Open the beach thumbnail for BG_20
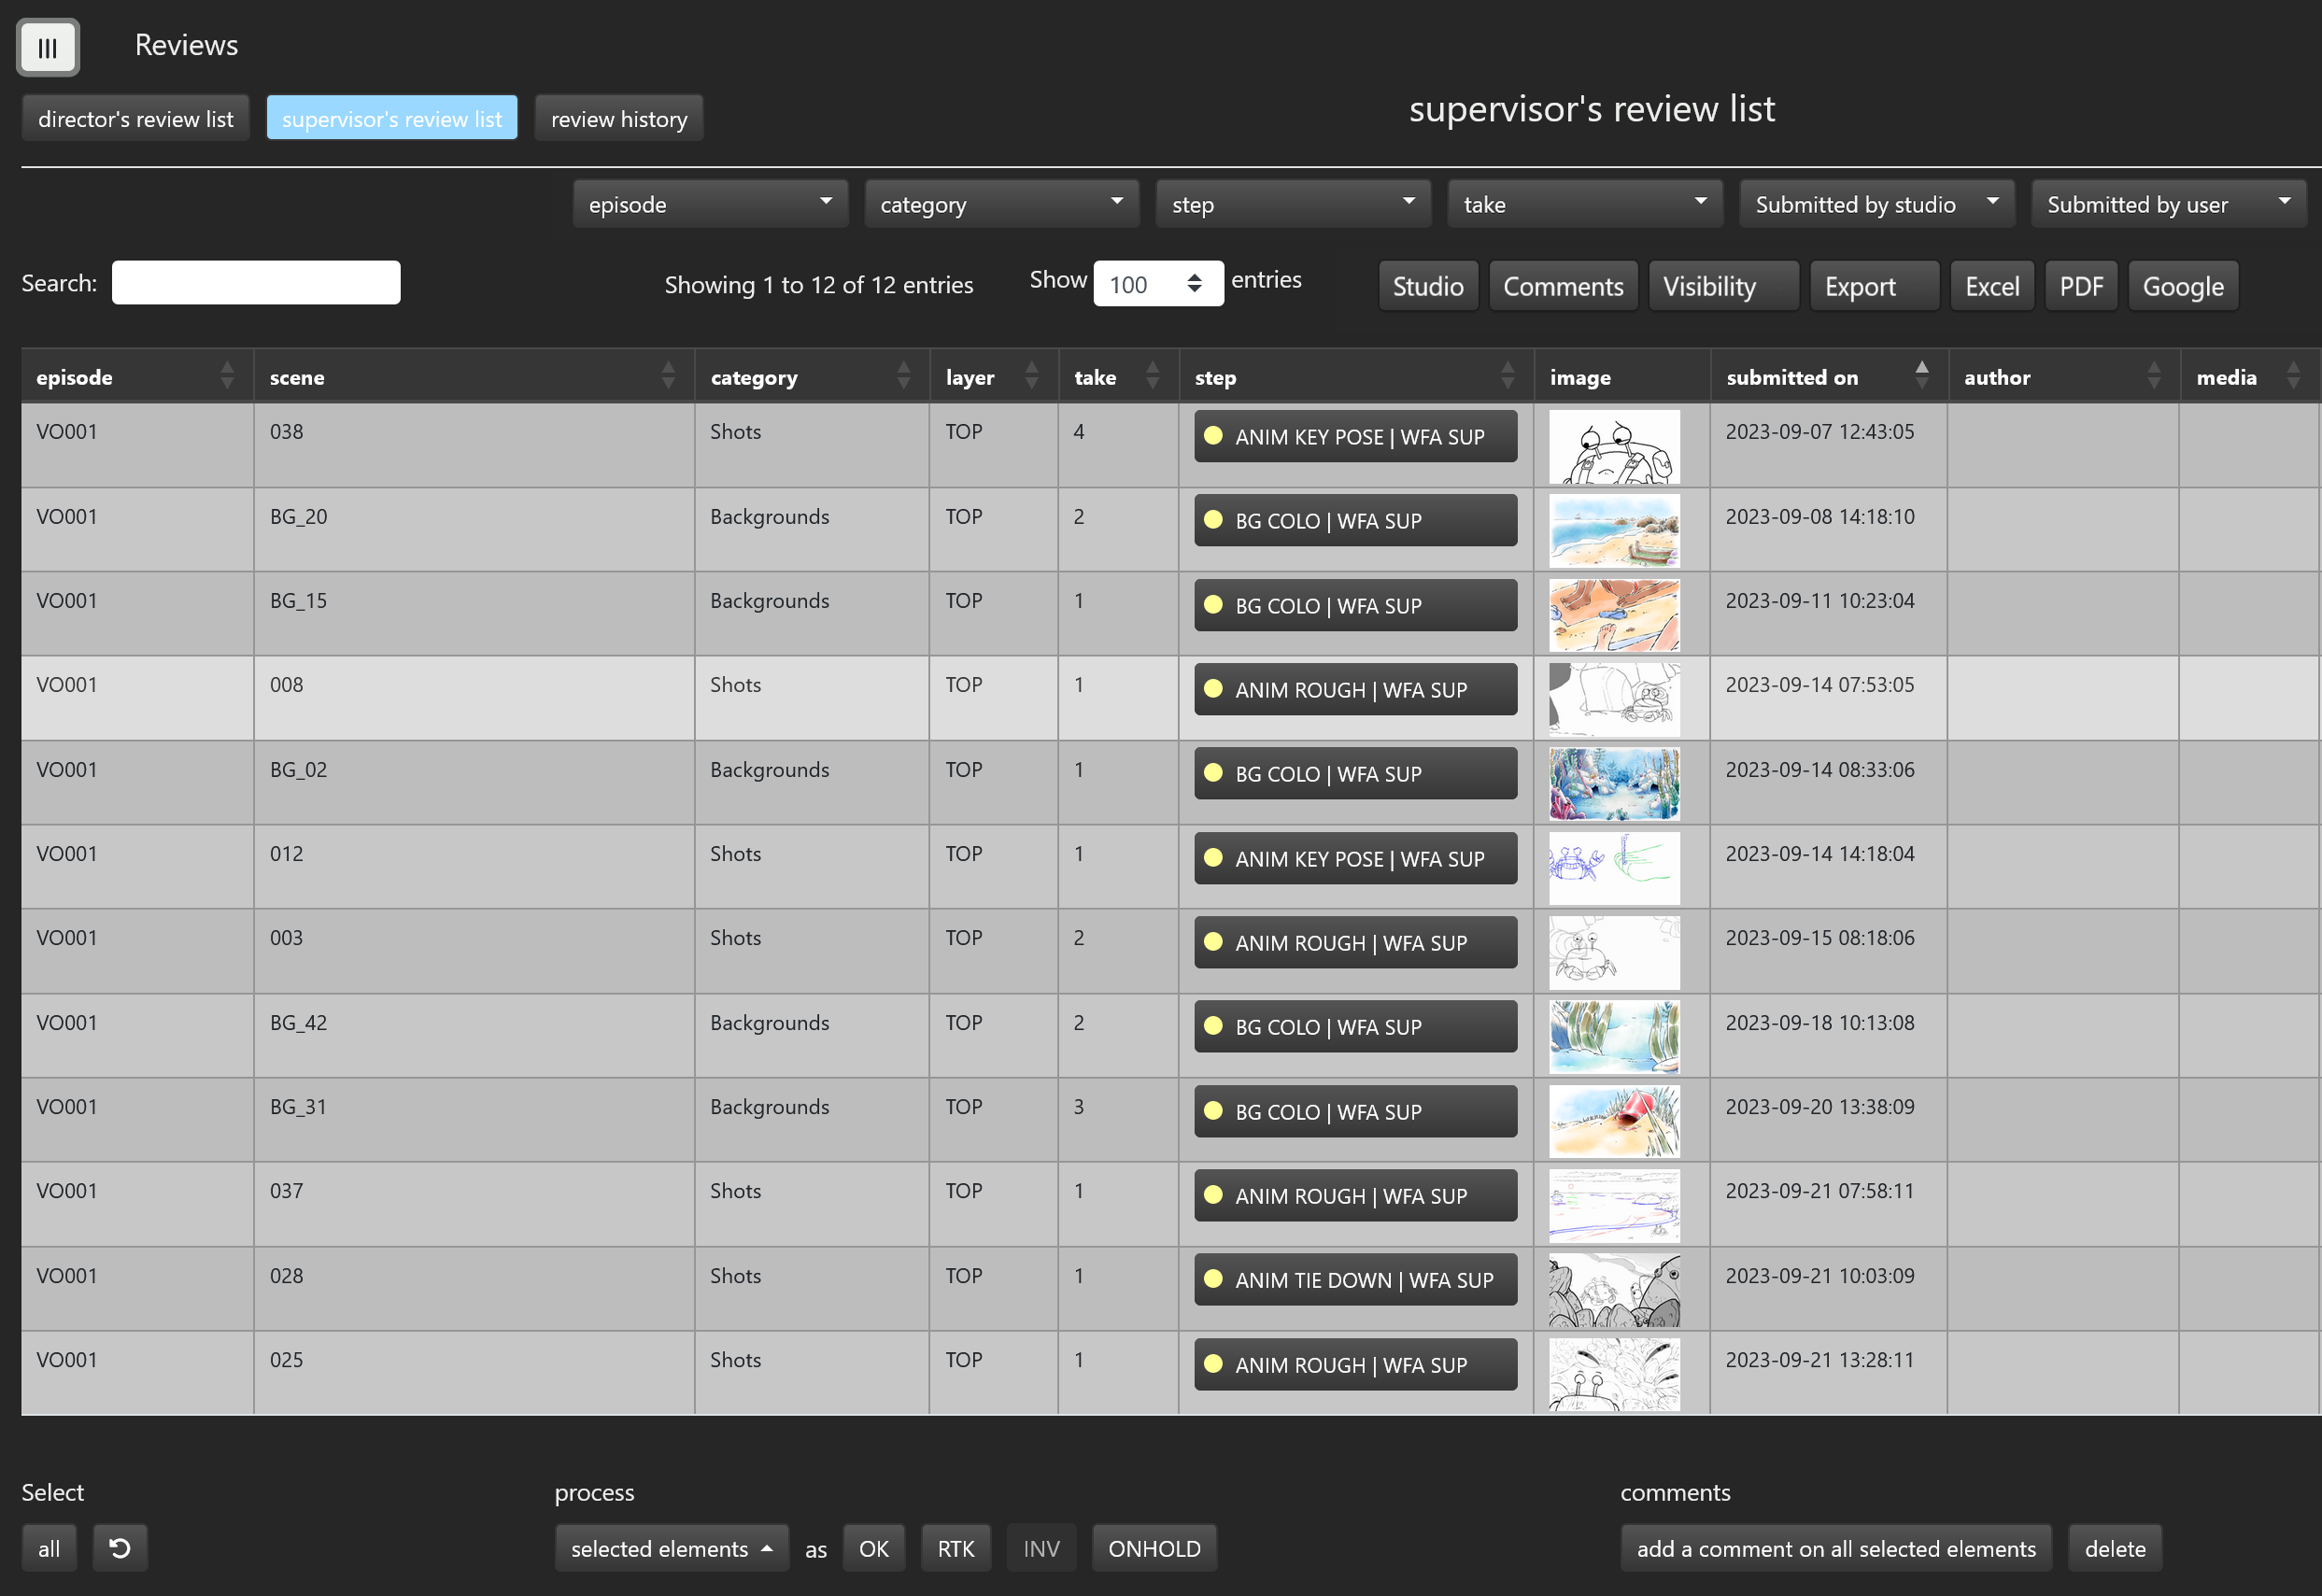 [x=1613, y=530]
